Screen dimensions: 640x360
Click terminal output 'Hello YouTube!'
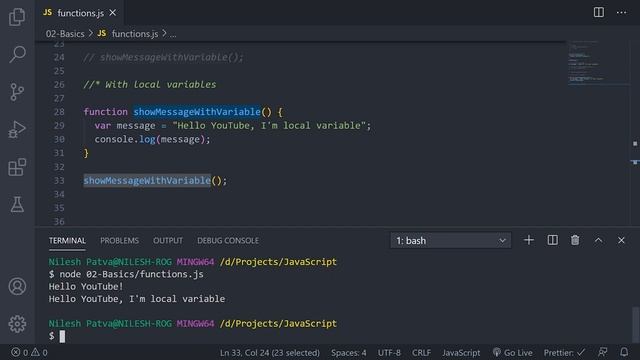click(86, 287)
